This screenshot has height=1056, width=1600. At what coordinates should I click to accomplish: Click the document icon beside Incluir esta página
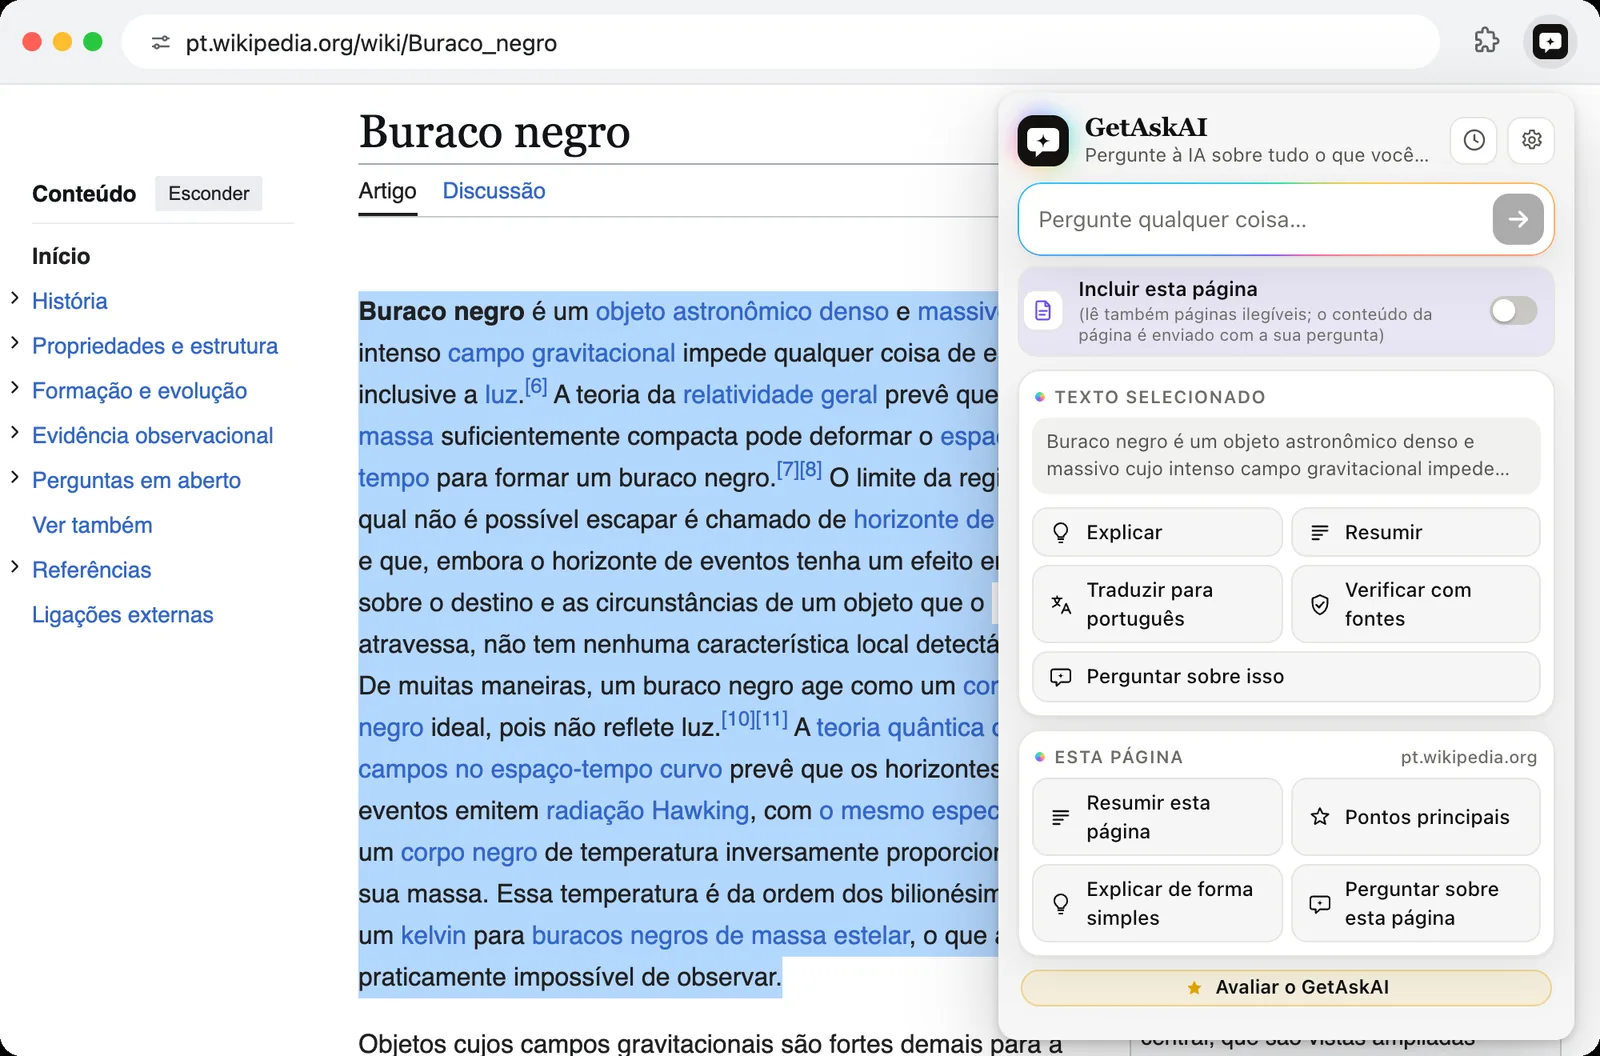click(x=1043, y=310)
